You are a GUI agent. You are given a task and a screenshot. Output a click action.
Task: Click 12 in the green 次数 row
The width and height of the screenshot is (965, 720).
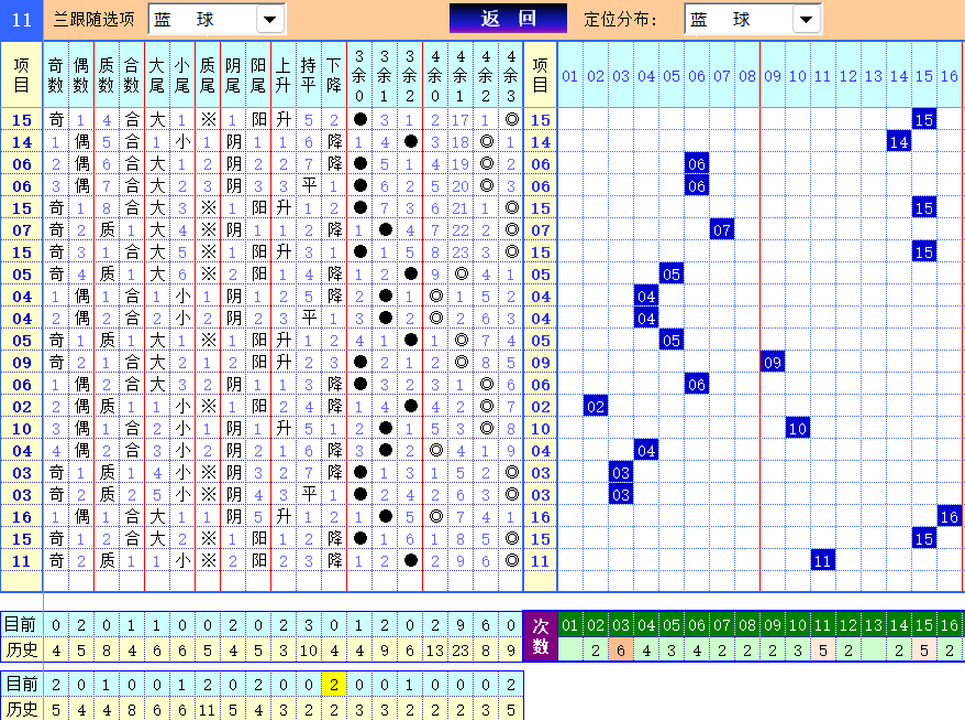click(848, 625)
